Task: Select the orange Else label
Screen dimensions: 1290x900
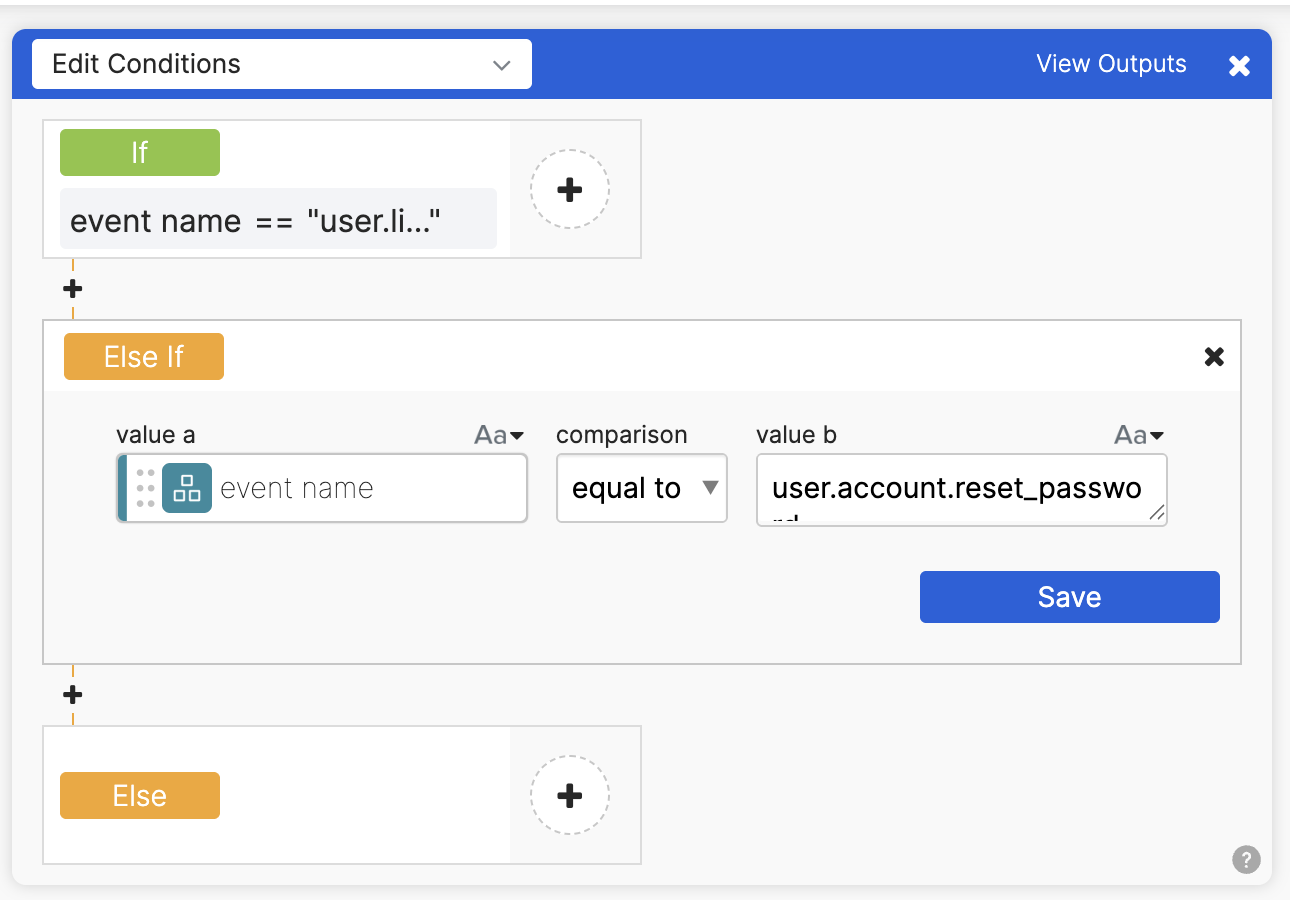Action: [x=139, y=796]
